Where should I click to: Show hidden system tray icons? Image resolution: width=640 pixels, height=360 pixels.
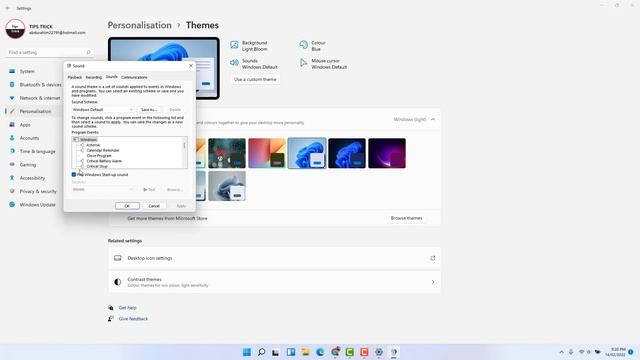coord(562,352)
